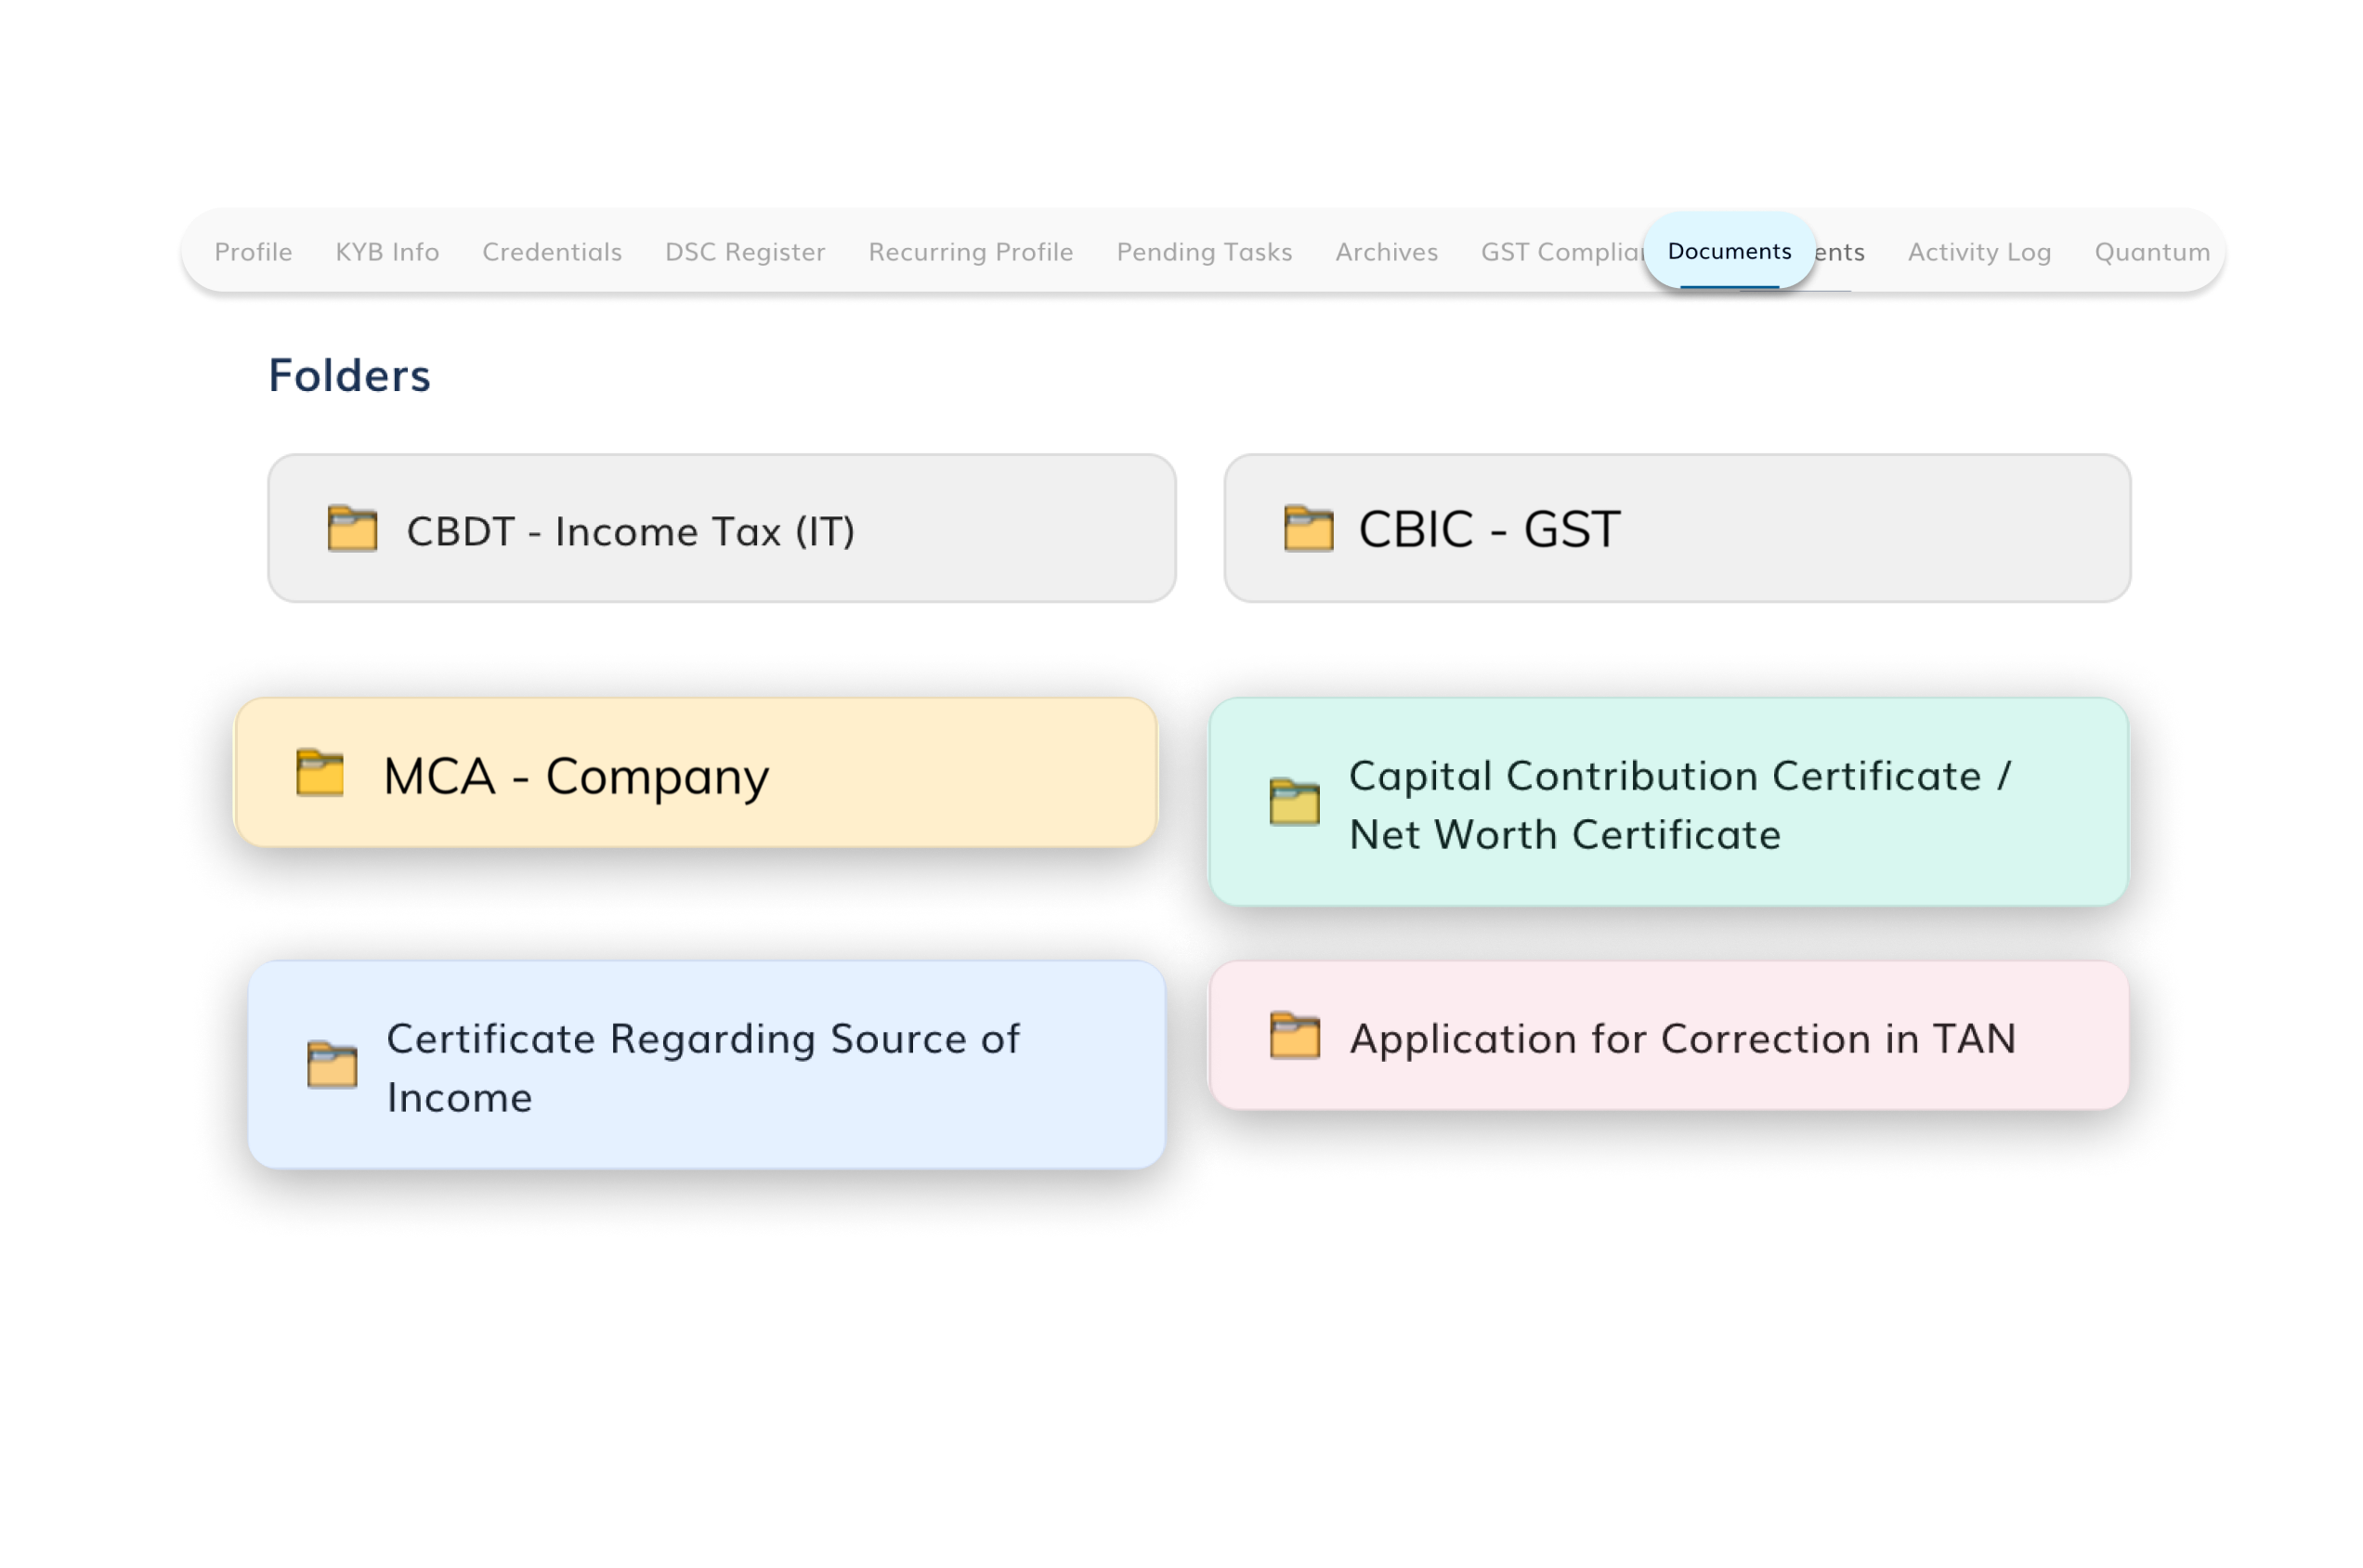Go to the Credentials tab
2363x1568 pixels.
click(x=552, y=252)
